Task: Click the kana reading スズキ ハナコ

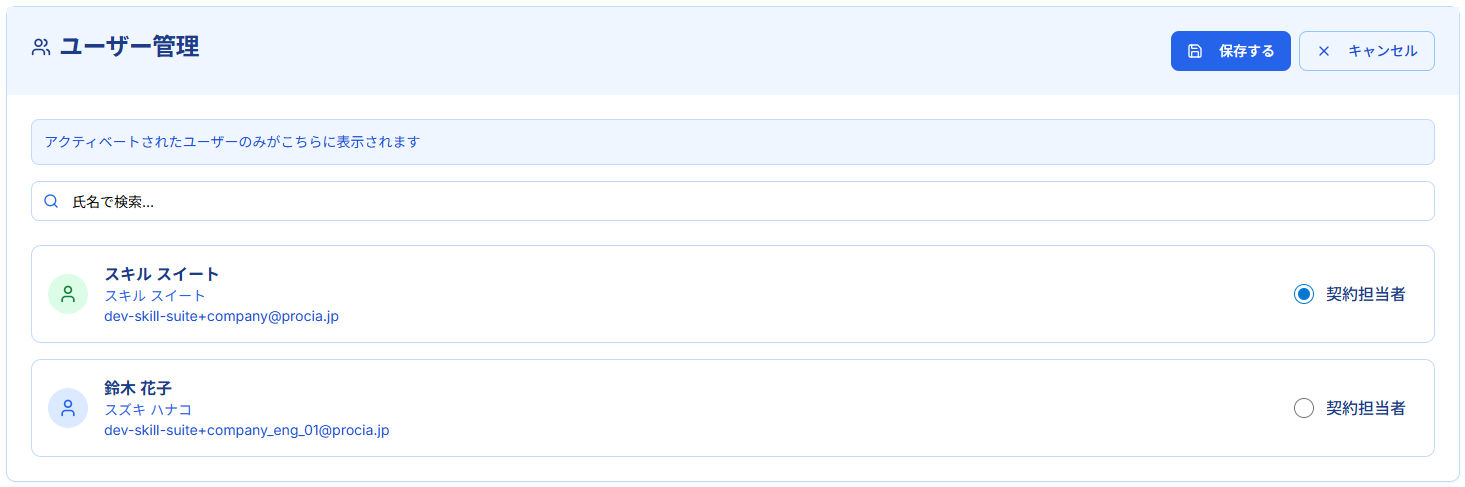Action: tap(148, 409)
